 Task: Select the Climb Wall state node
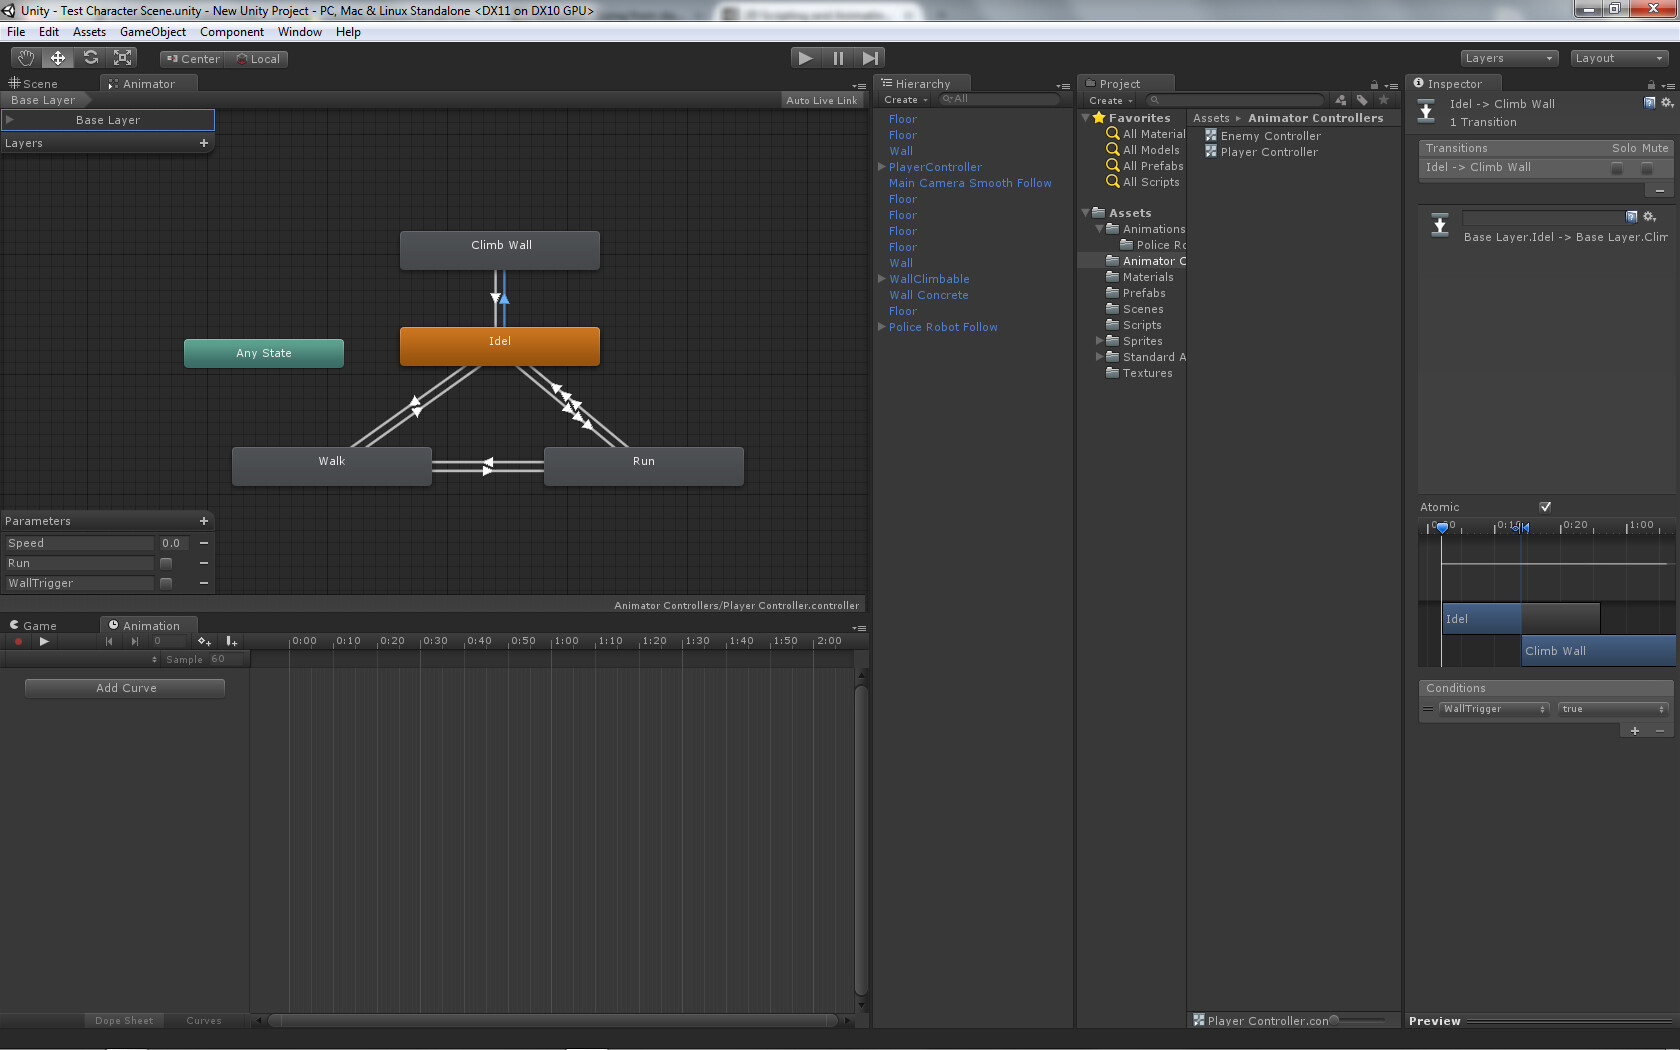[x=499, y=249]
